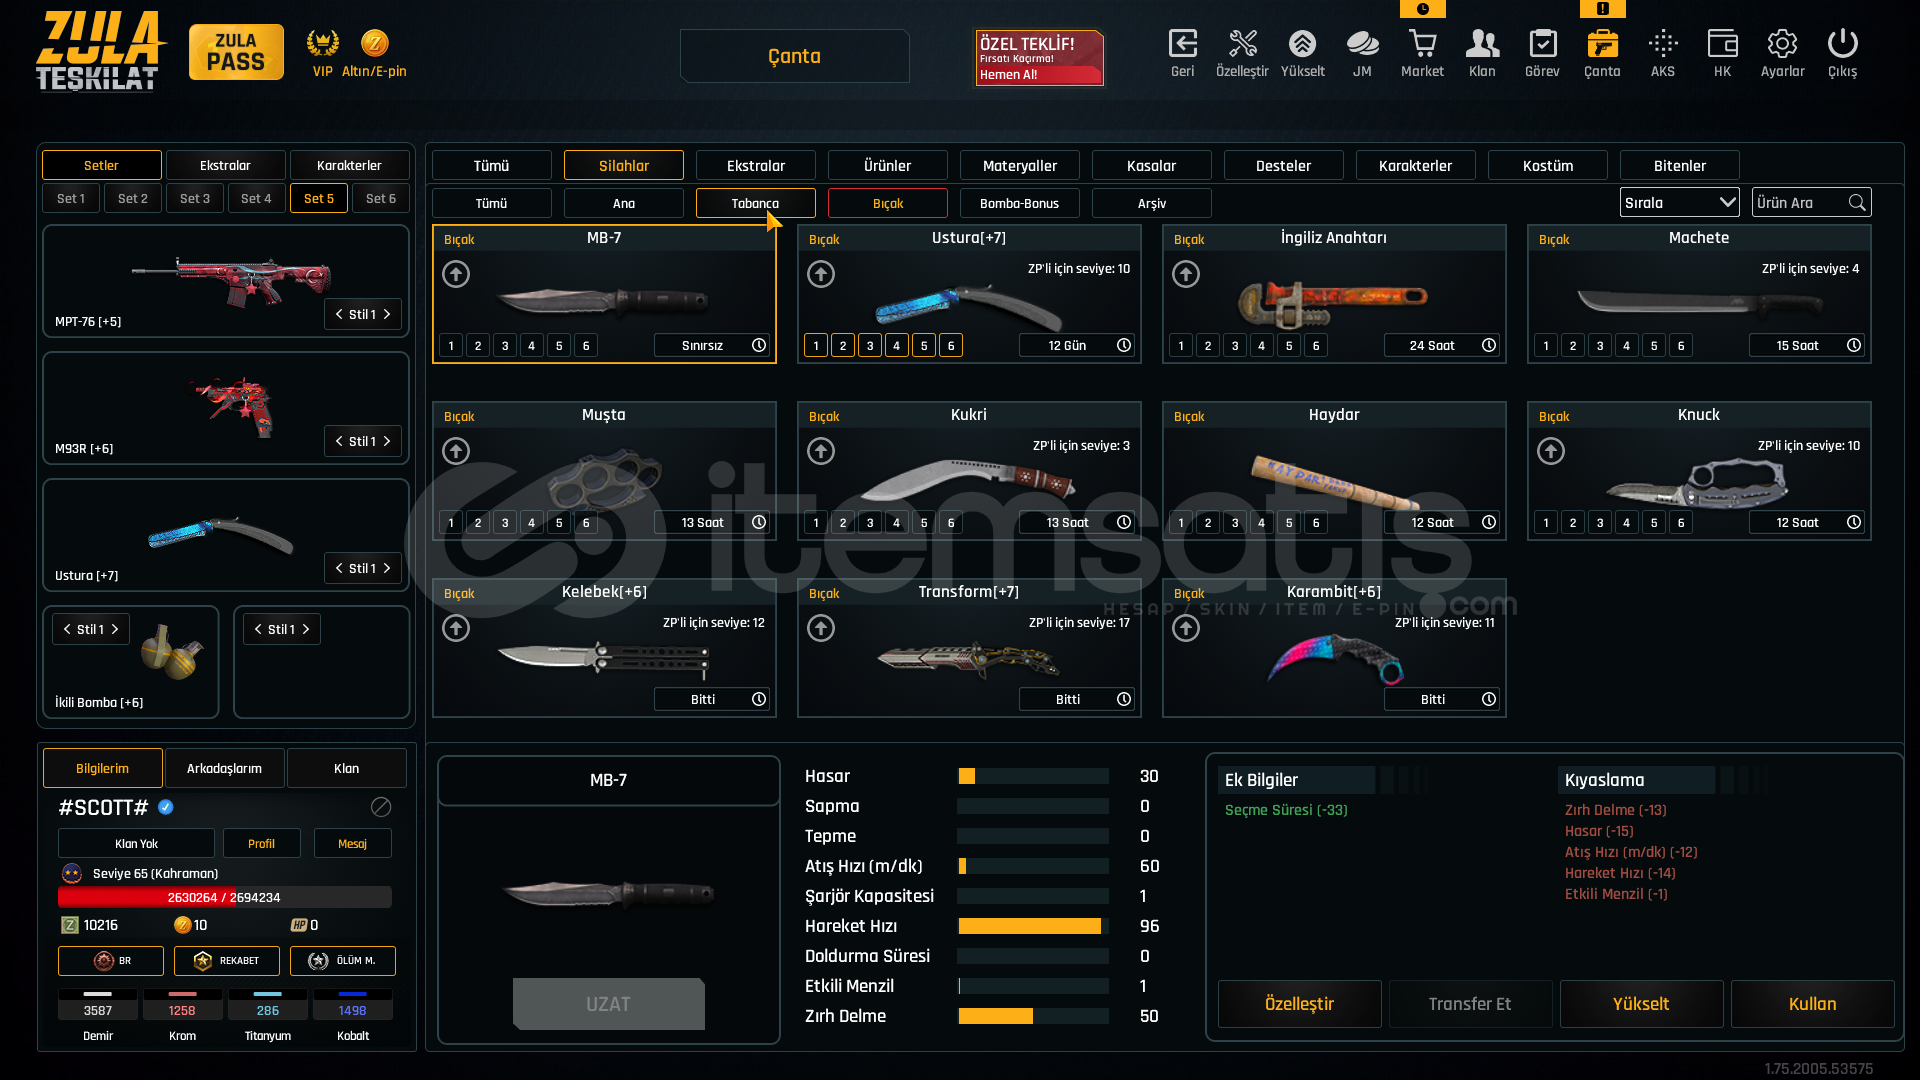The height and width of the screenshot is (1080, 1920).
Task: Open the Görev tasks icon
Action: point(1542,44)
